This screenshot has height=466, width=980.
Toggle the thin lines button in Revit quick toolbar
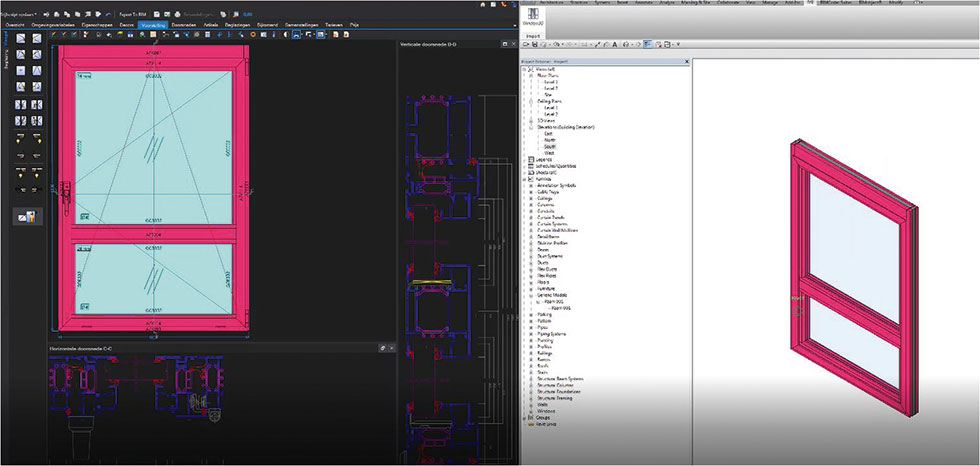pos(648,44)
